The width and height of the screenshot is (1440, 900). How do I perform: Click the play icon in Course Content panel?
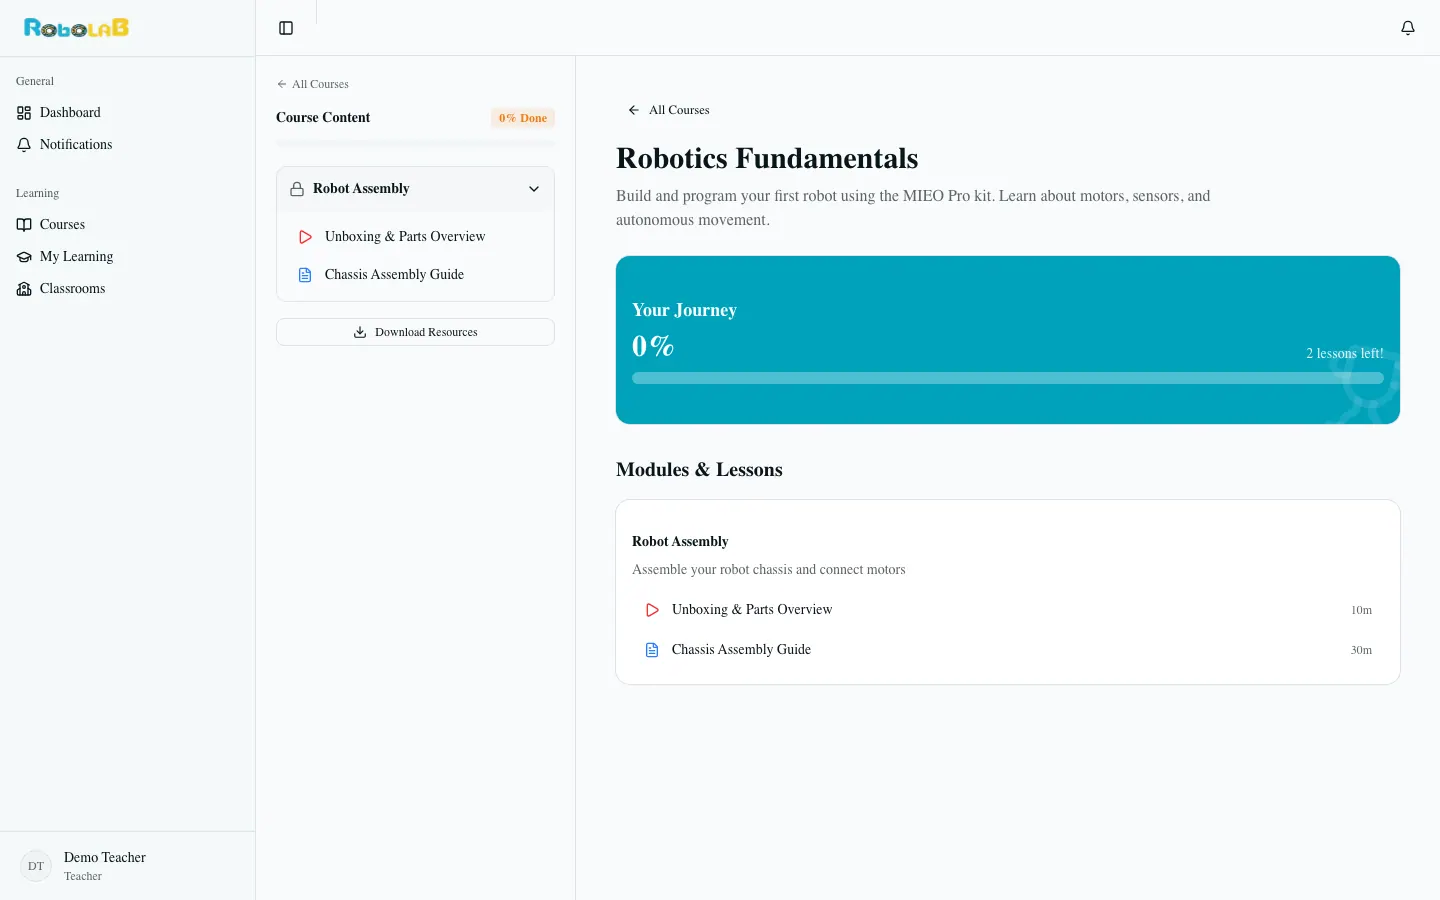pos(306,237)
